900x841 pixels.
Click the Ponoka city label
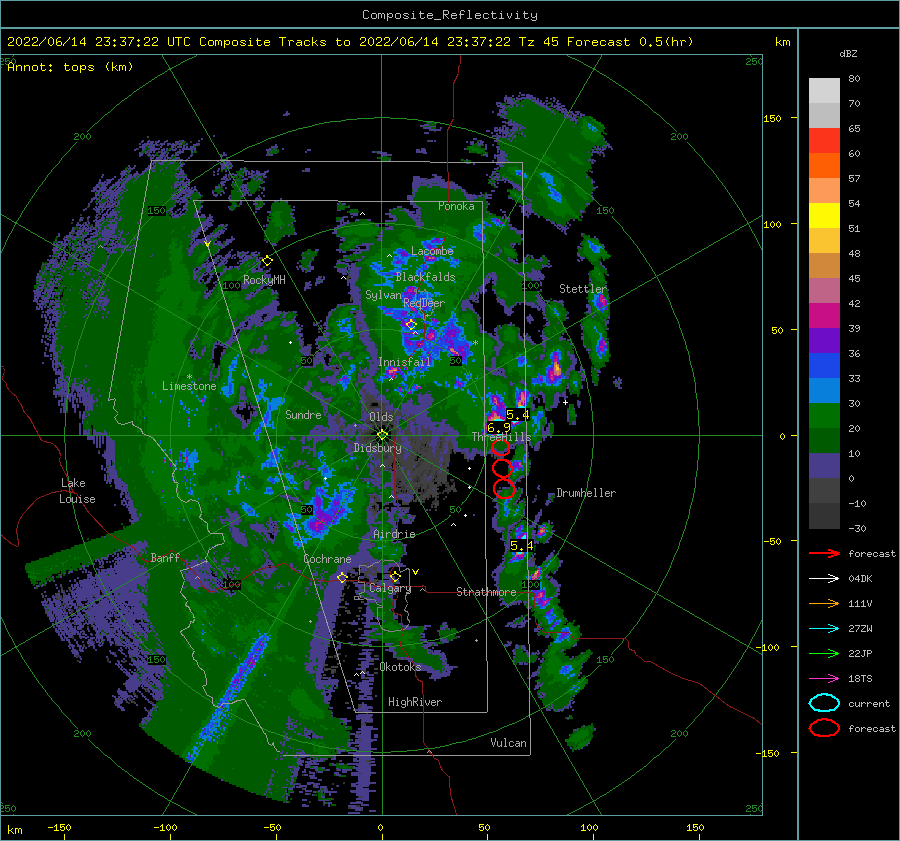click(x=456, y=206)
